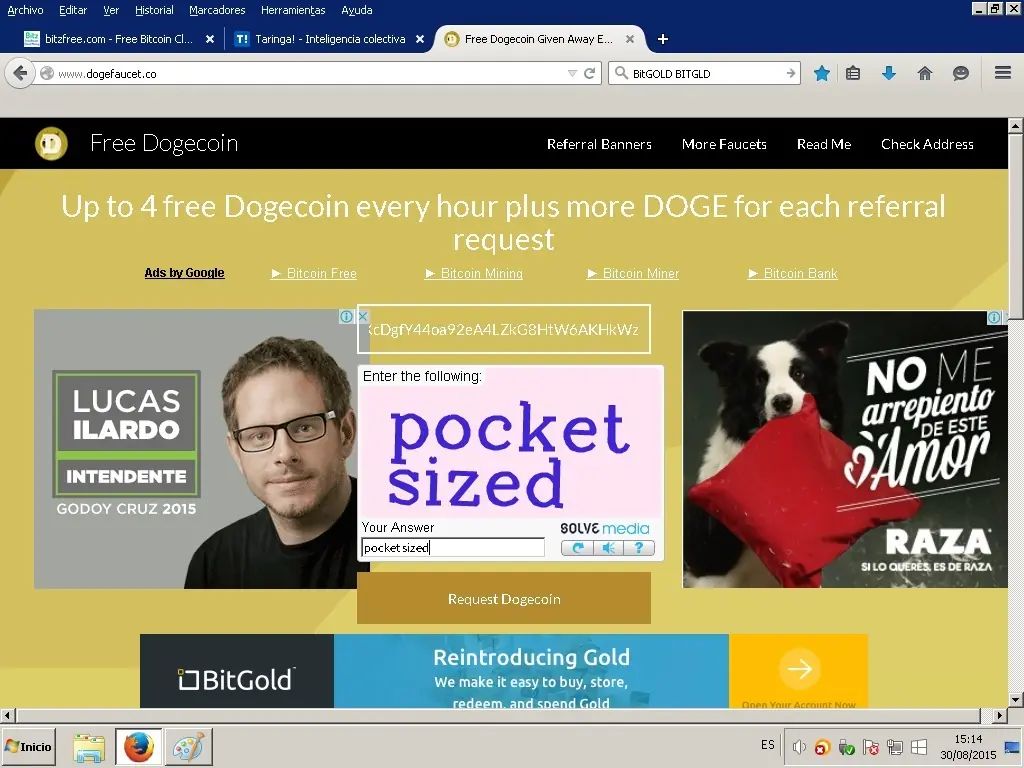This screenshot has width=1024, height=768.
Task: Open the Firefox hamburger menu
Action: pyautogui.click(x=1003, y=72)
